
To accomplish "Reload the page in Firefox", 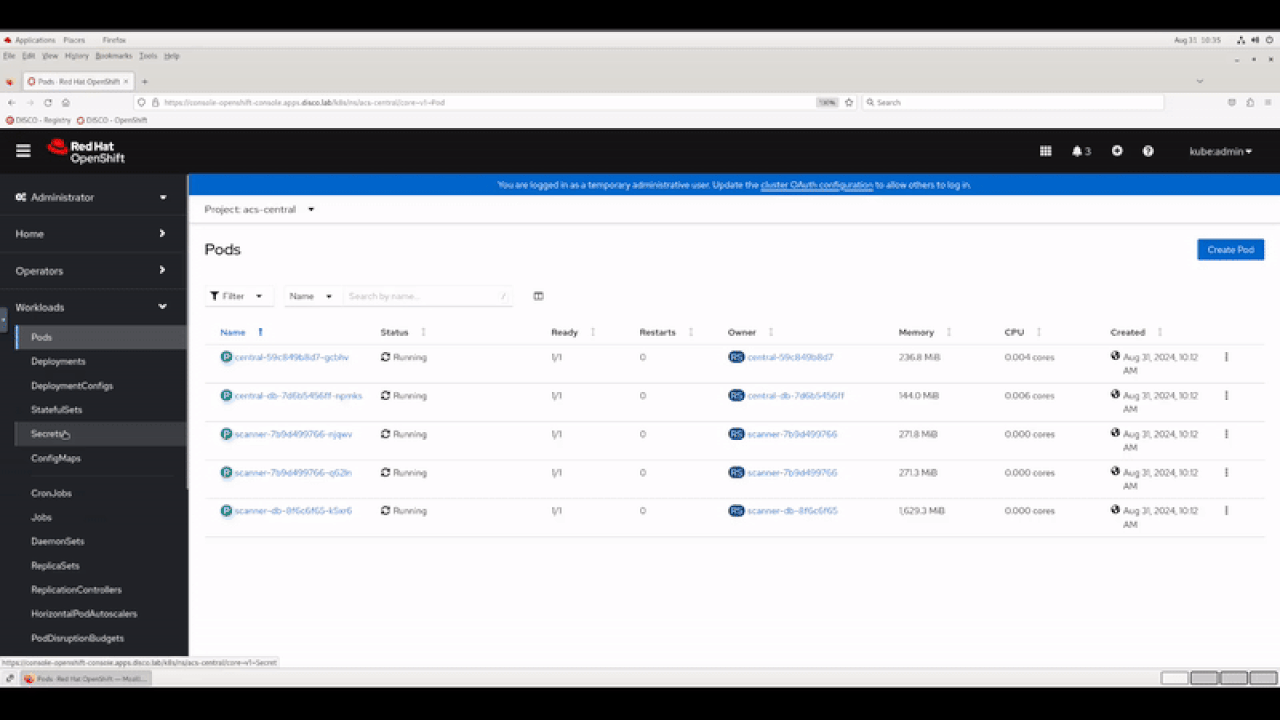I will [48, 102].
